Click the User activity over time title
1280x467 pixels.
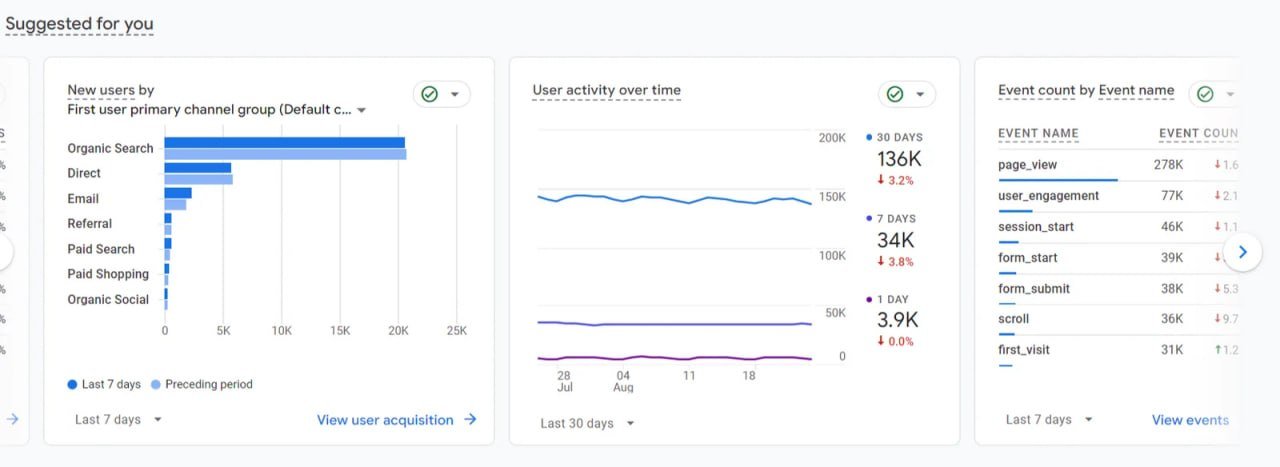606,90
